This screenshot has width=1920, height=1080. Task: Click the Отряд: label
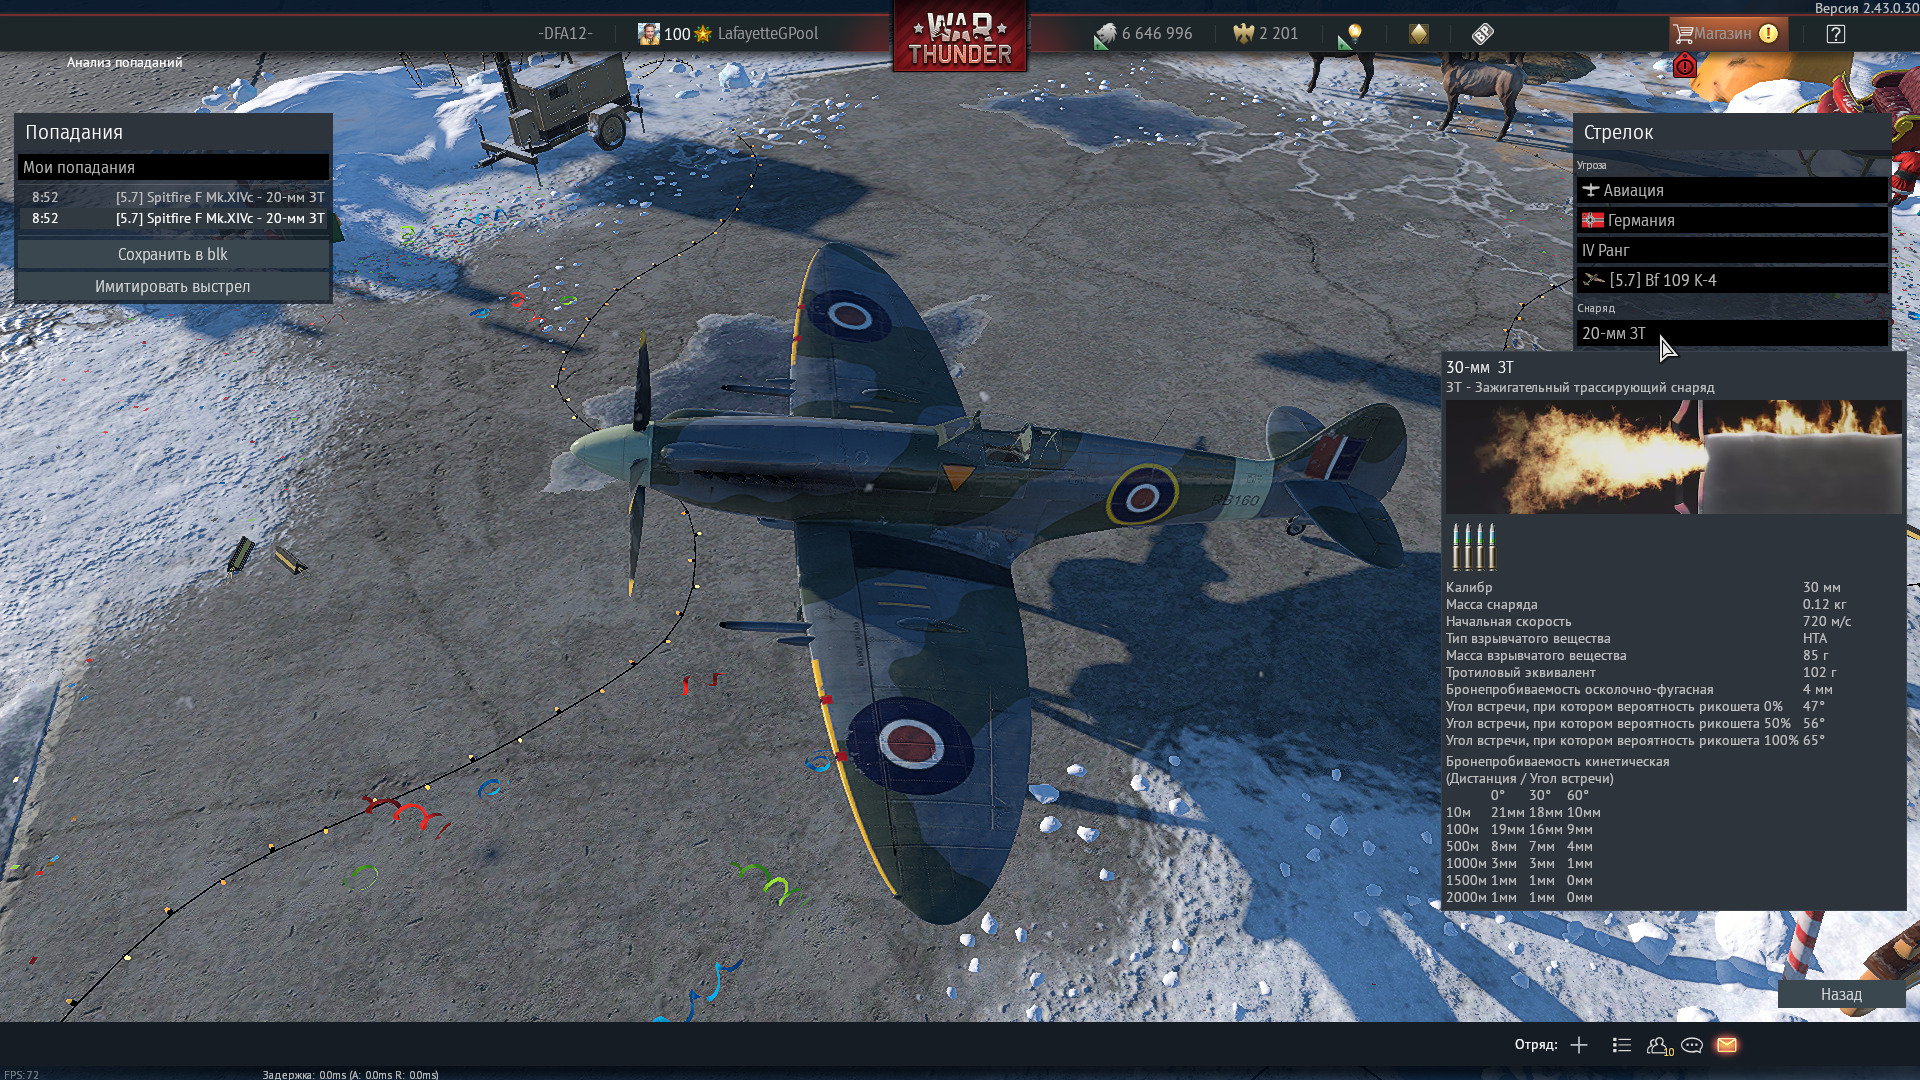pos(1536,1044)
